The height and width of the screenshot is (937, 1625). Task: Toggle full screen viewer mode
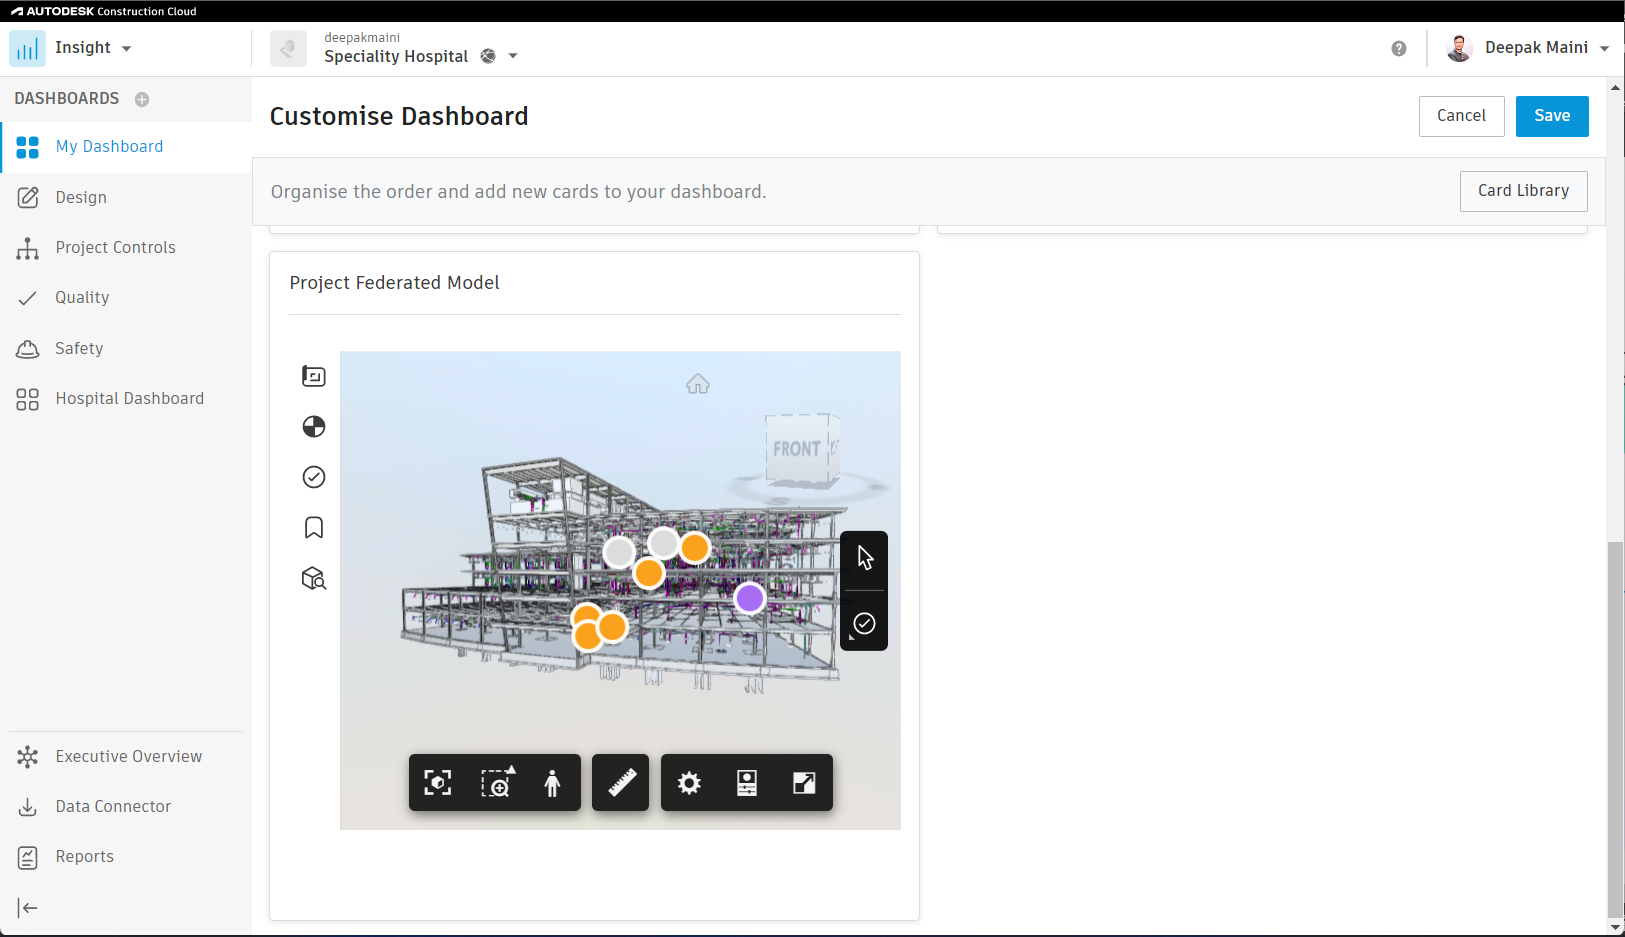coord(804,783)
